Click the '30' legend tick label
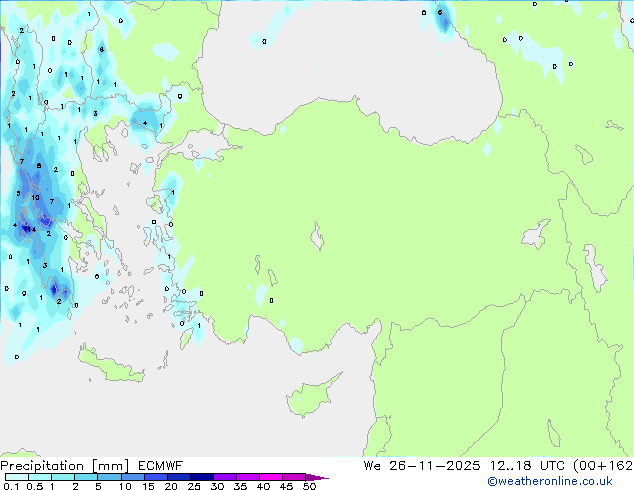634x490 pixels. [x=217, y=486]
